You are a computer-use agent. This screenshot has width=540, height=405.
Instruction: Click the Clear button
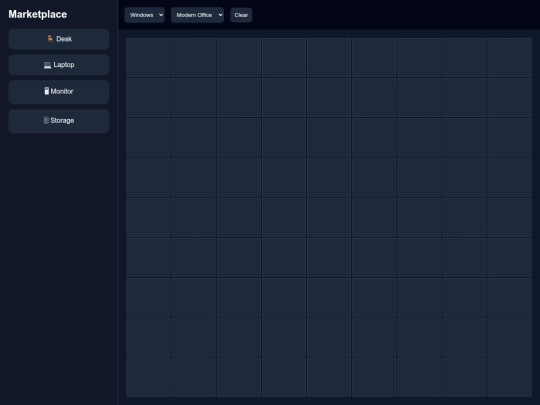tap(241, 15)
